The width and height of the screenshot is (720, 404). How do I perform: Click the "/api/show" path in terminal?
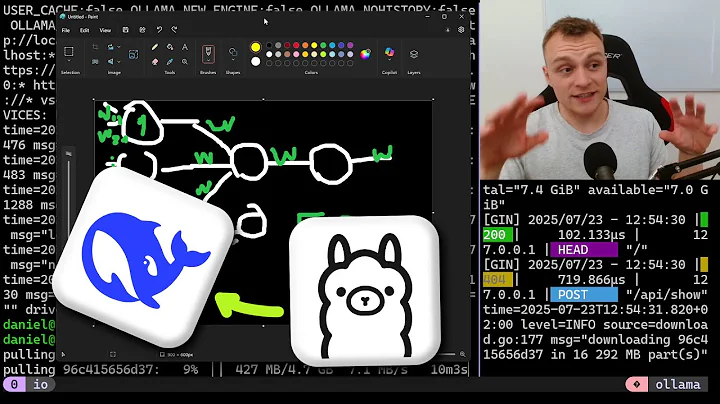(666, 294)
